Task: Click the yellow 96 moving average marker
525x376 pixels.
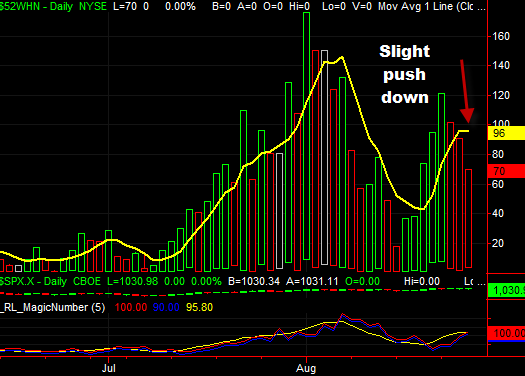Action: click(x=507, y=133)
